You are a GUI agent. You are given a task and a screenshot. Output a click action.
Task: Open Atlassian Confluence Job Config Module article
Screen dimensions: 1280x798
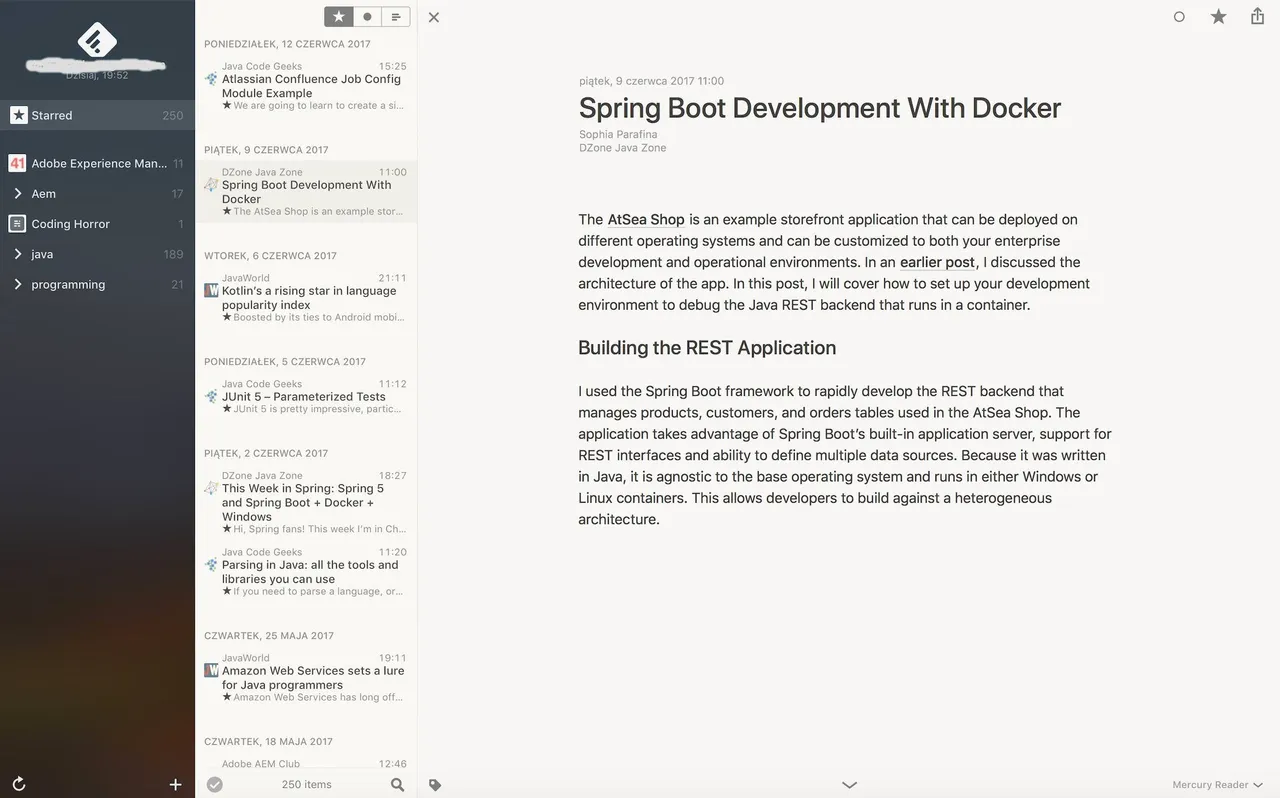[306, 86]
